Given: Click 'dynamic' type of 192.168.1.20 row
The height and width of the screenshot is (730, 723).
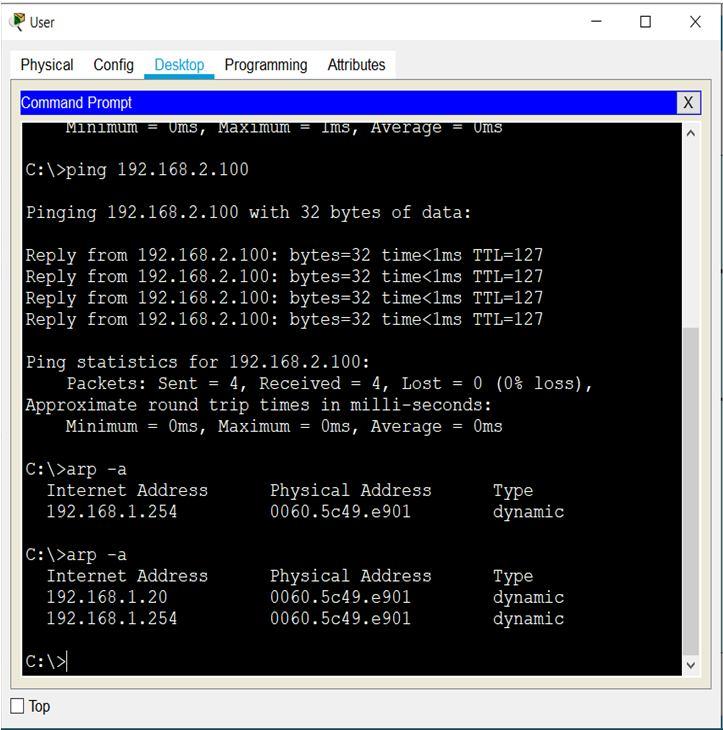Looking at the screenshot, I should [528, 597].
